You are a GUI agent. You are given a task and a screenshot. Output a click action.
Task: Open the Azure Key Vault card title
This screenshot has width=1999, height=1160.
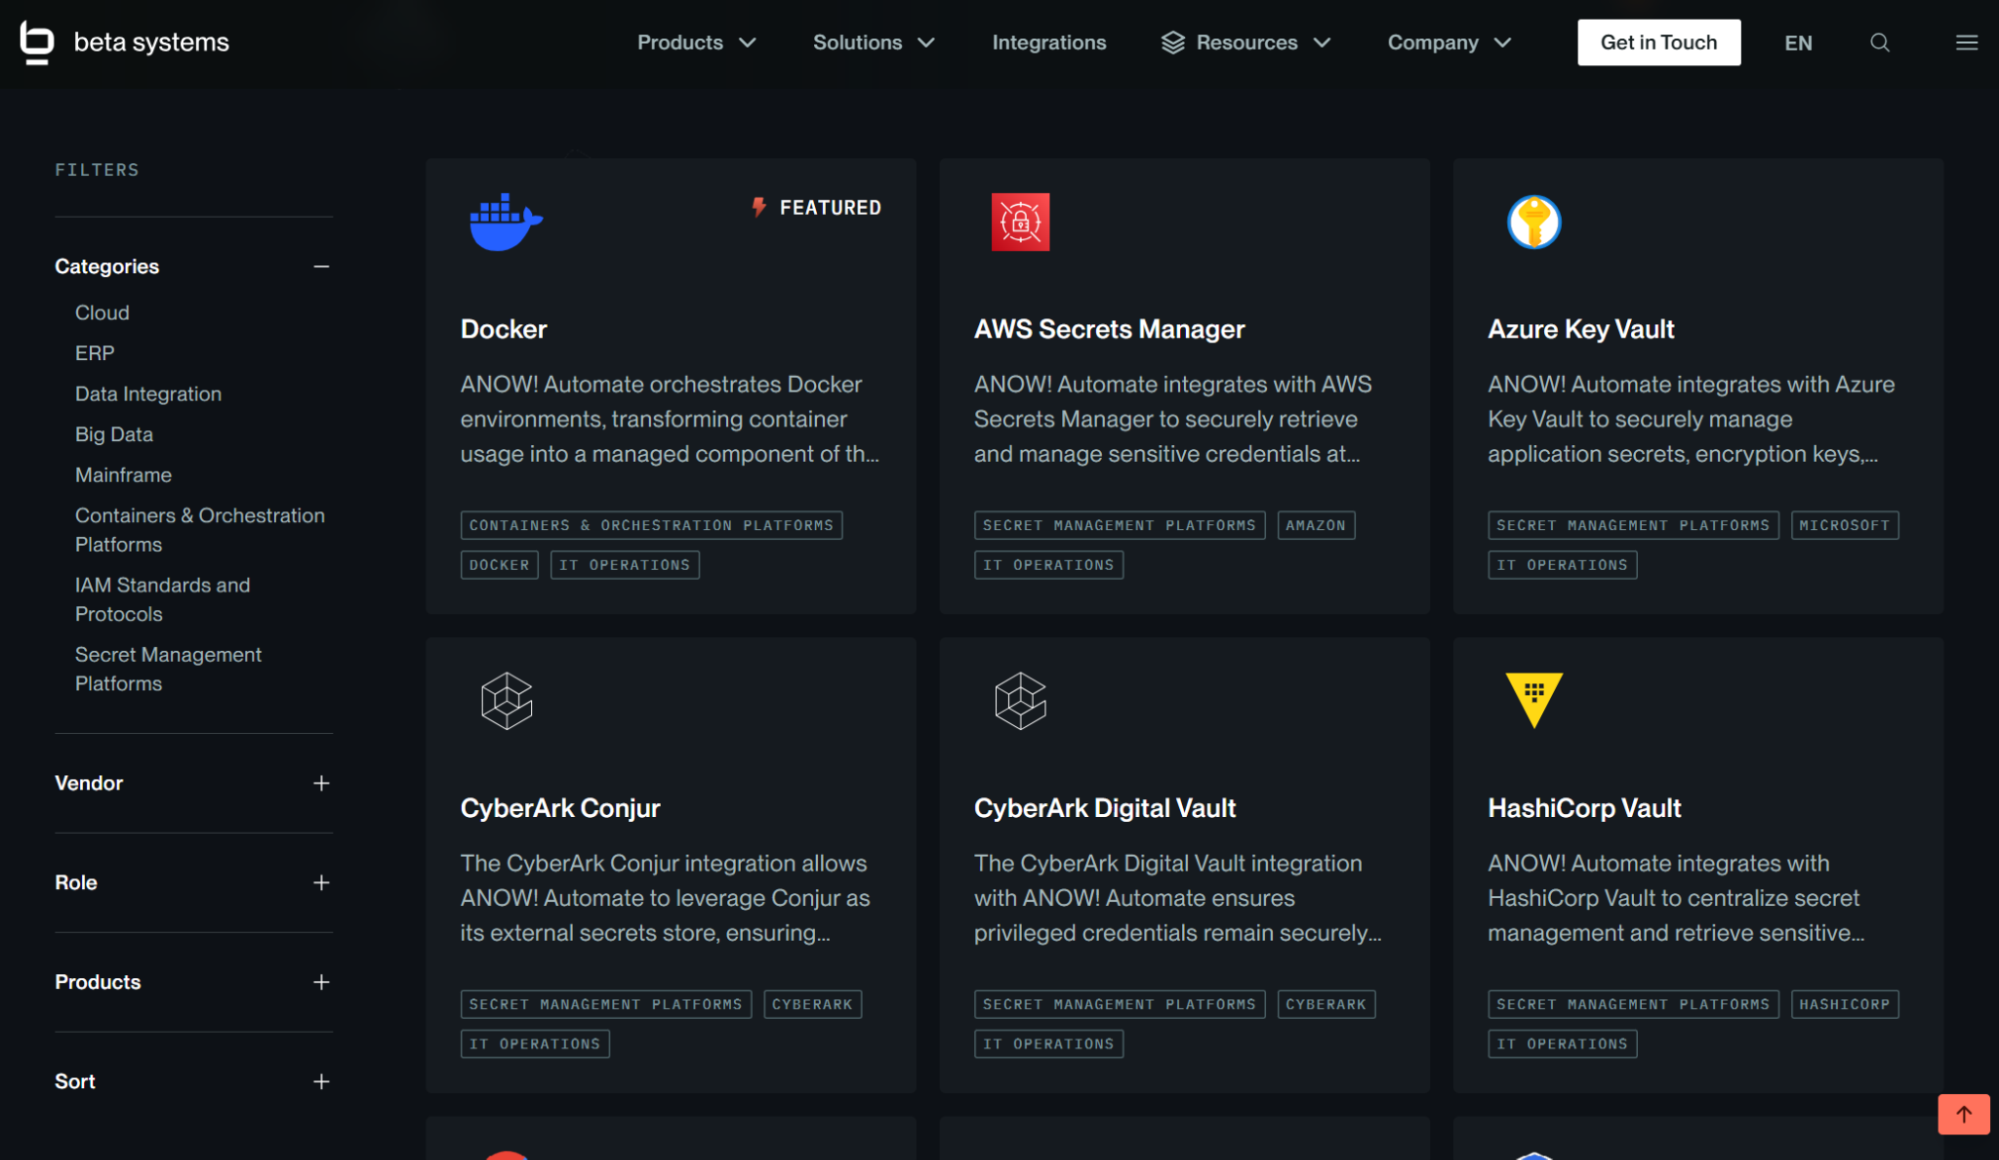pos(1580,329)
